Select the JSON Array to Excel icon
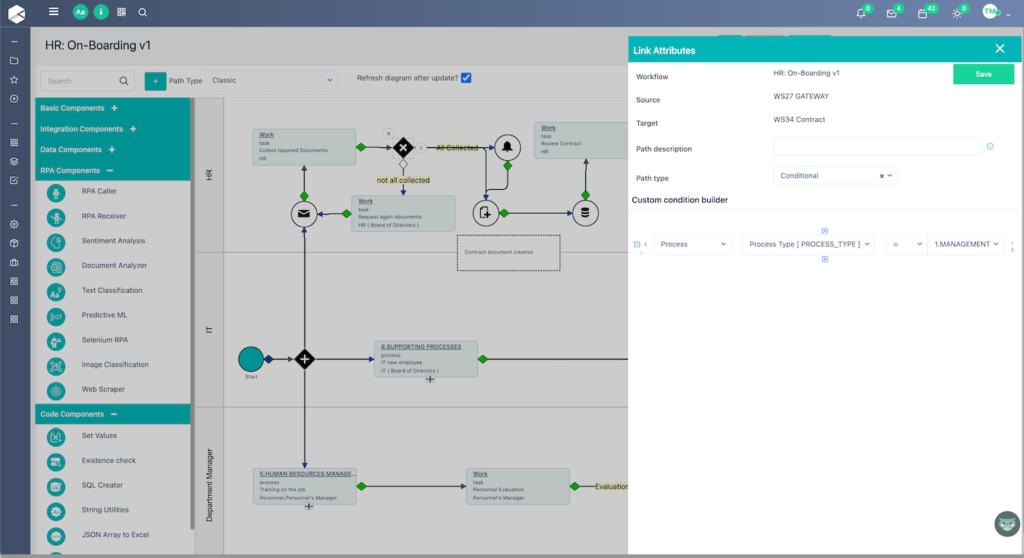Screen dimensions: 1024x558 click(56, 536)
